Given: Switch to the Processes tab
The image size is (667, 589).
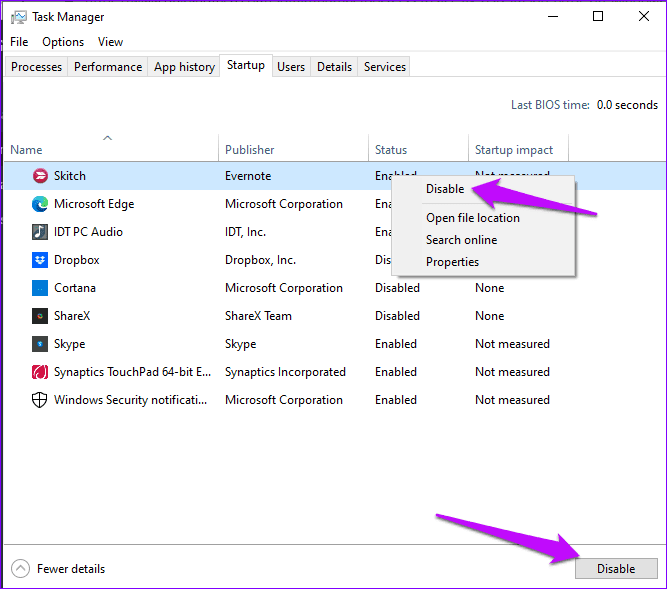Looking at the screenshot, I should (x=36, y=67).
